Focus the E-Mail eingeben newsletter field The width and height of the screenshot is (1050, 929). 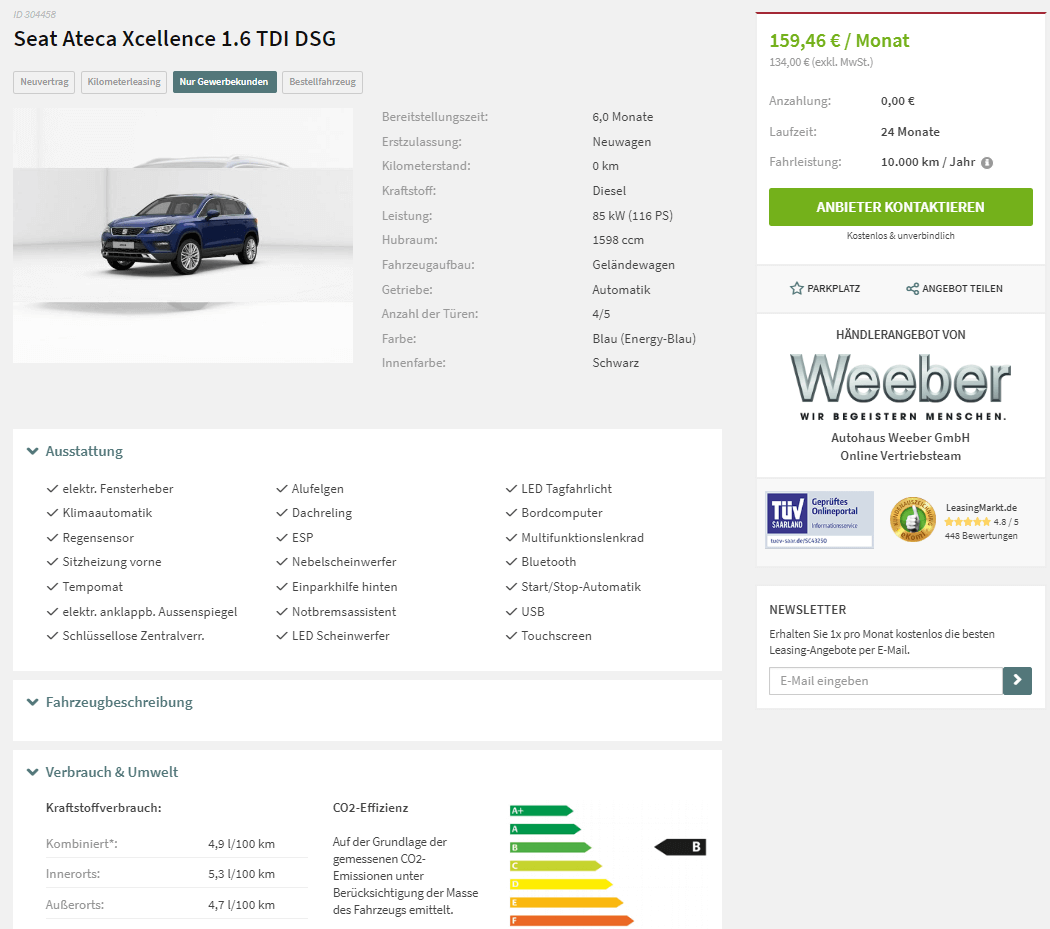(x=886, y=681)
